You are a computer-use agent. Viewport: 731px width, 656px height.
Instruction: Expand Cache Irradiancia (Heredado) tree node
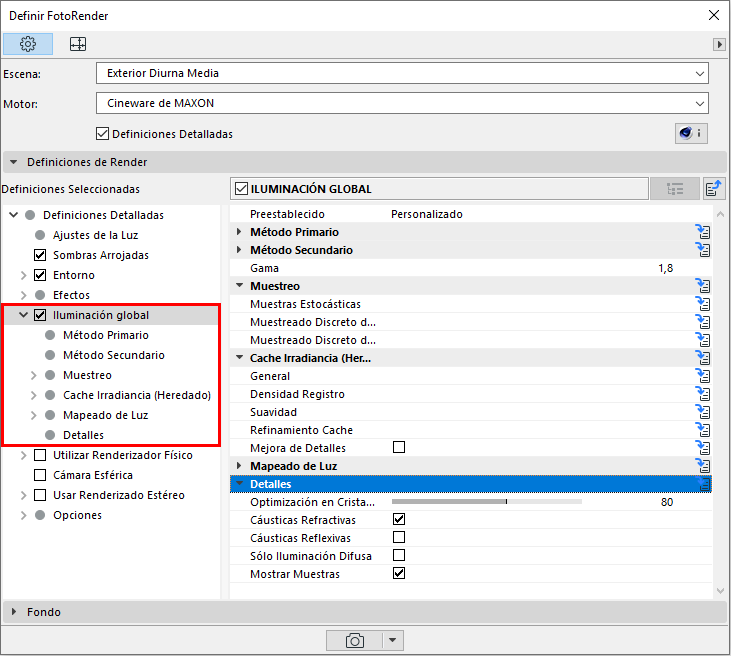[x=34, y=395]
